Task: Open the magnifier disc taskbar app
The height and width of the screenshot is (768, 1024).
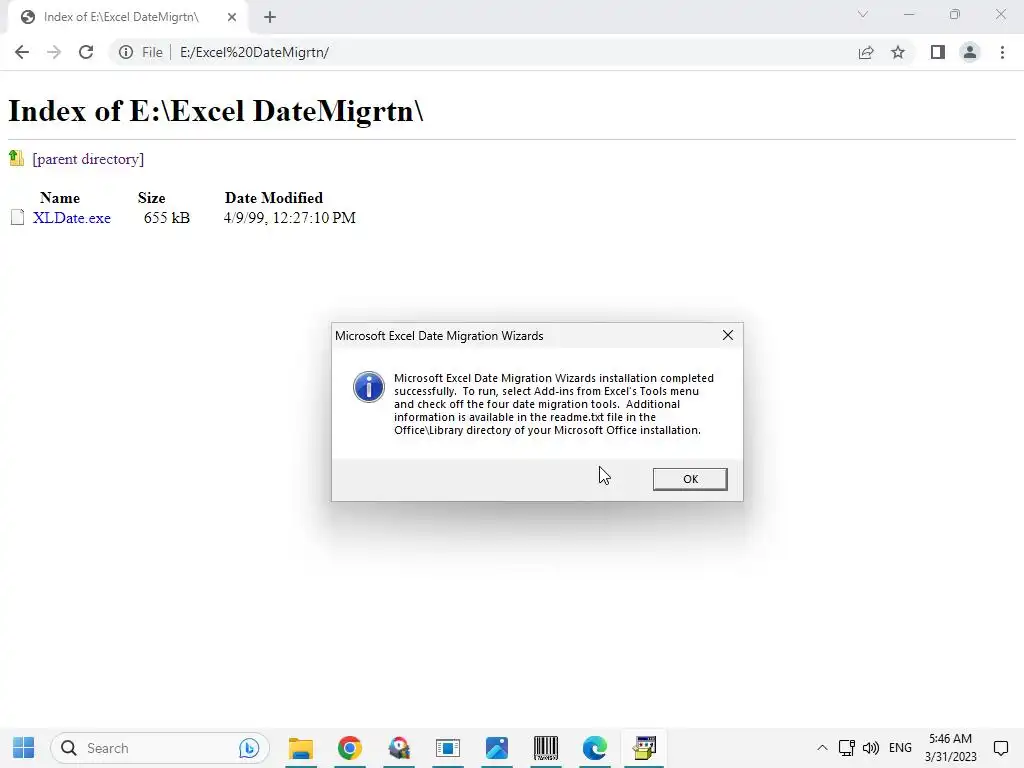Action: pos(399,748)
